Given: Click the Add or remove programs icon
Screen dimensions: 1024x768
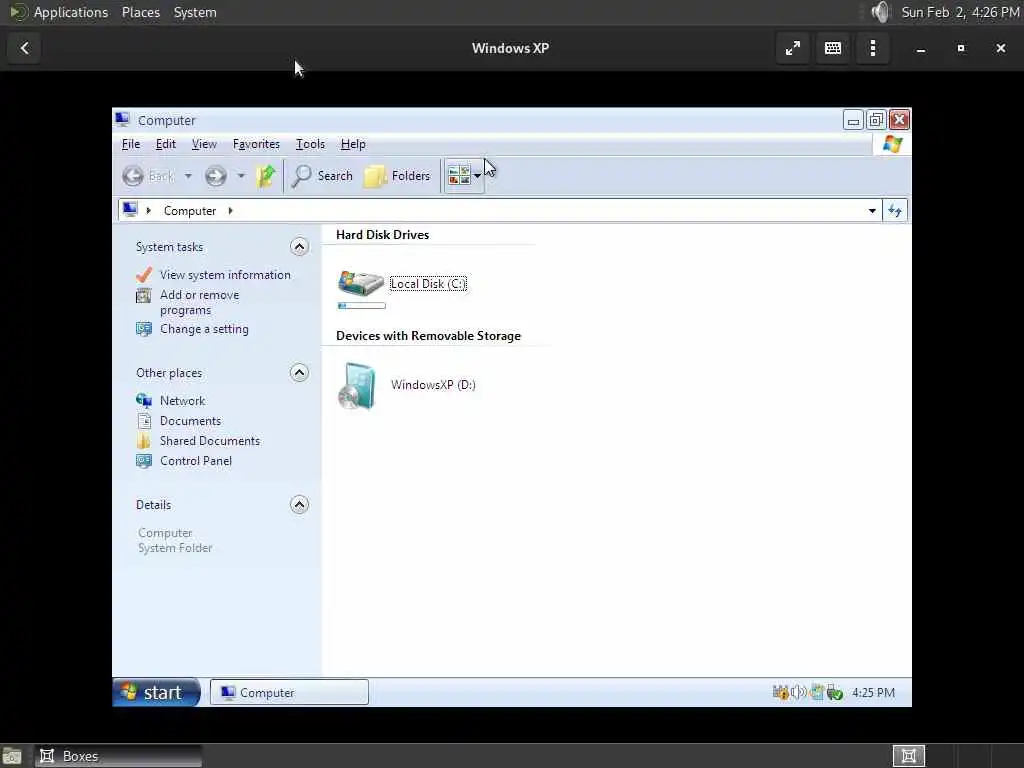Looking at the screenshot, I should pos(144,296).
